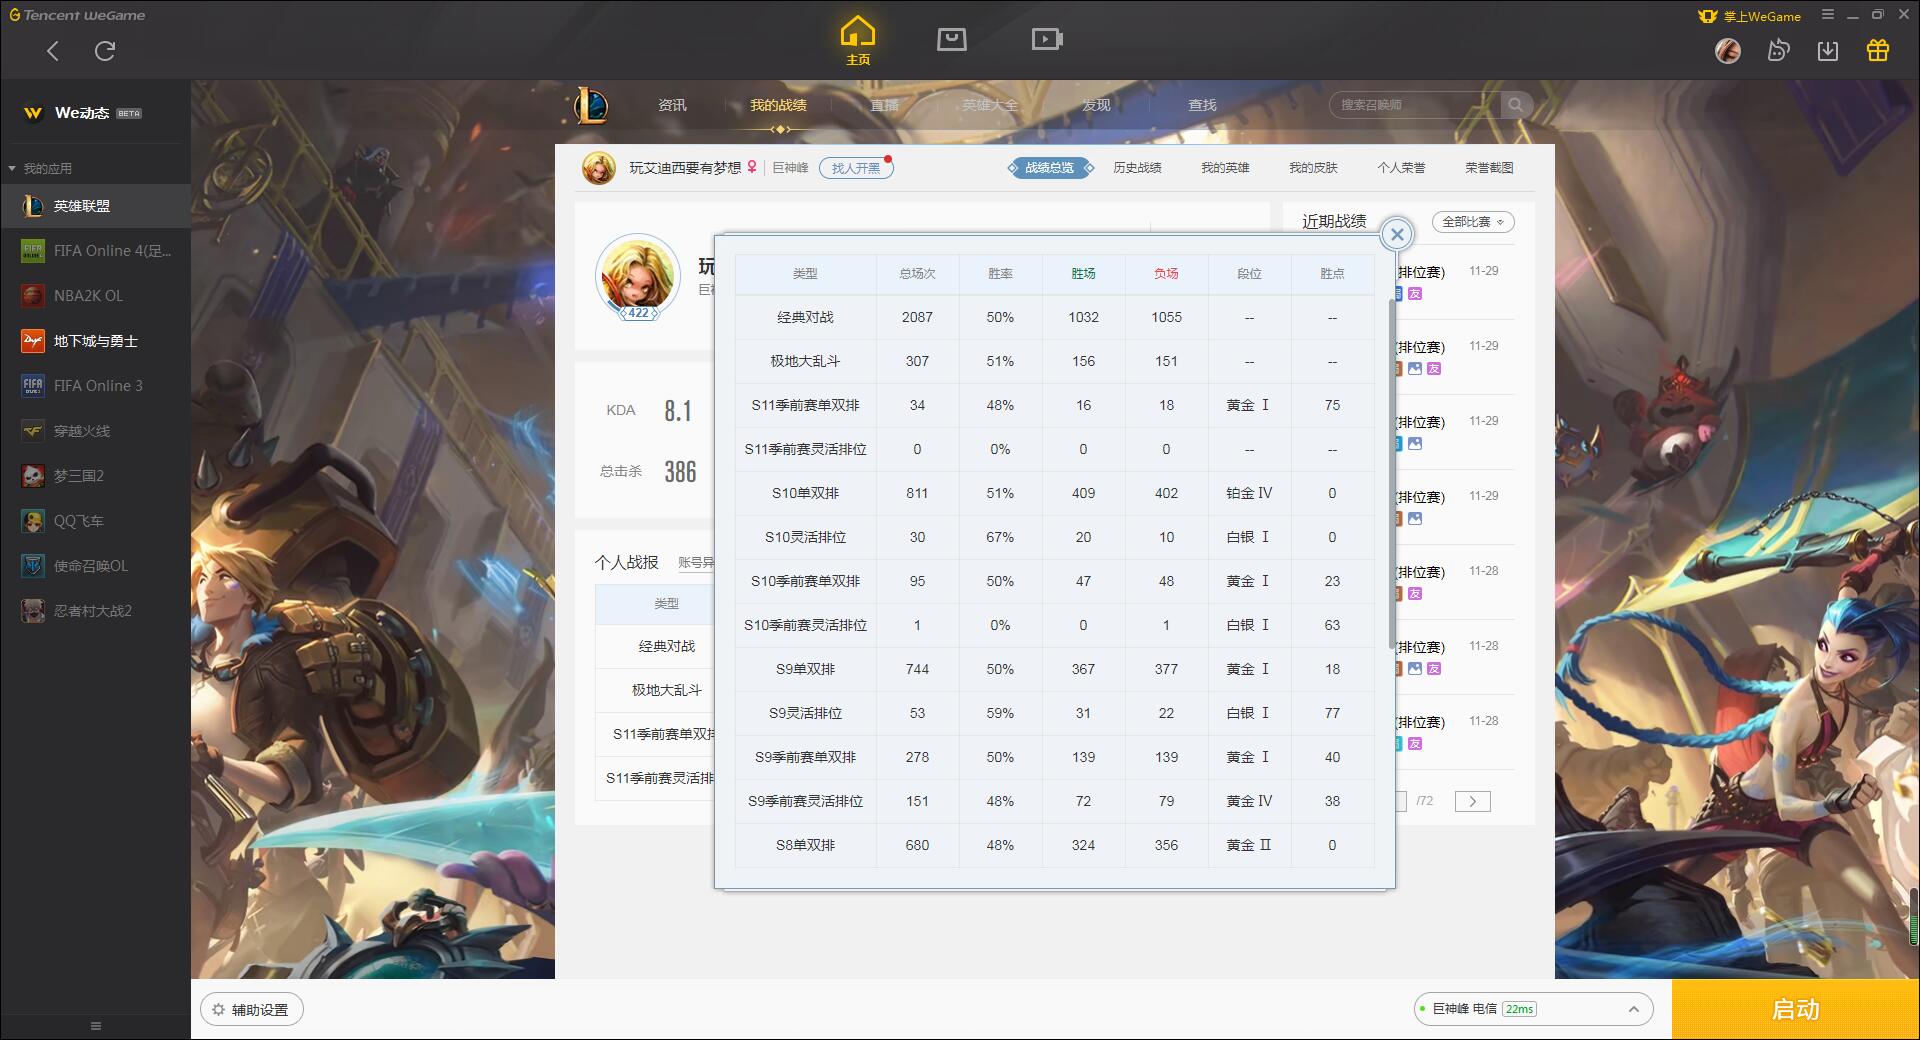Refresh the page with reload icon
The height and width of the screenshot is (1040, 1920).
click(x=105, y=51)
